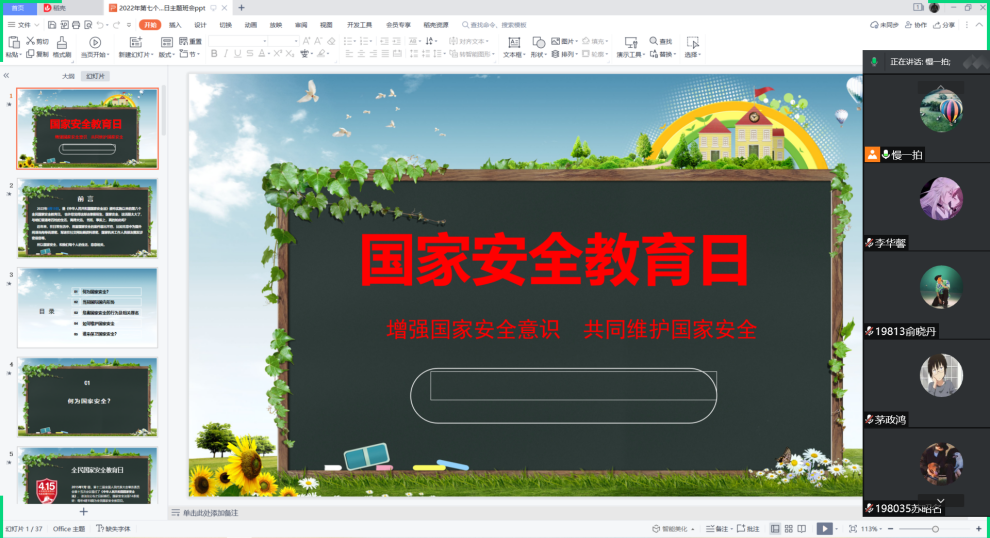Click the 分享 (Share) button
Image resolution: width=990 pixels, height=538 pixels.
(x=943, y=24)
